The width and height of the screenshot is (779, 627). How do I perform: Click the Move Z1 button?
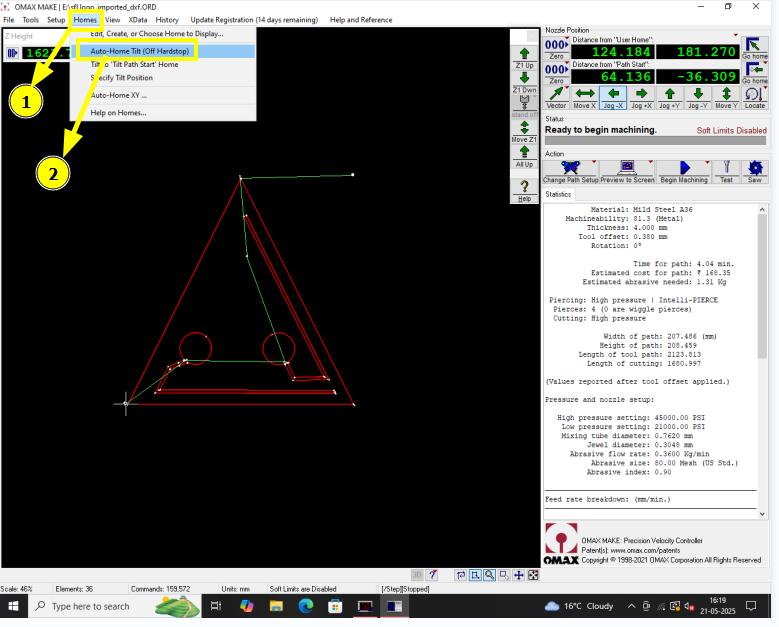(524, 132)
